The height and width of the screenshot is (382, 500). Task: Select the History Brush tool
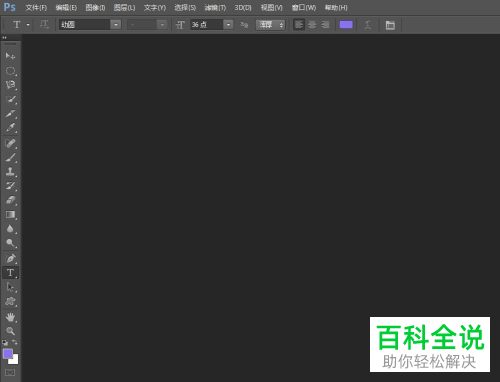[x=10, y=186]
